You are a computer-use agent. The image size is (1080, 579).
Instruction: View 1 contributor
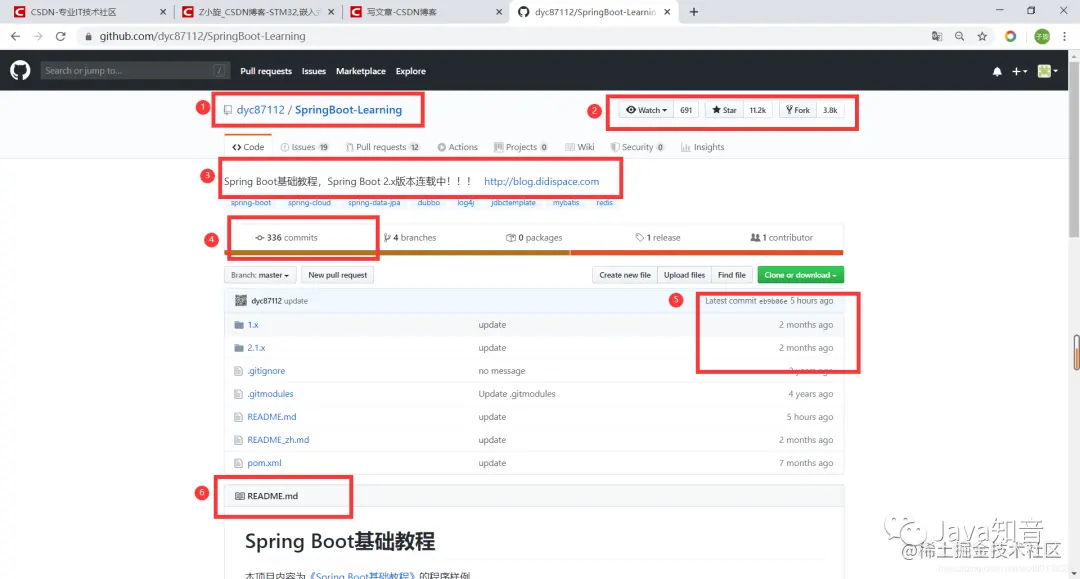point(781,238)
